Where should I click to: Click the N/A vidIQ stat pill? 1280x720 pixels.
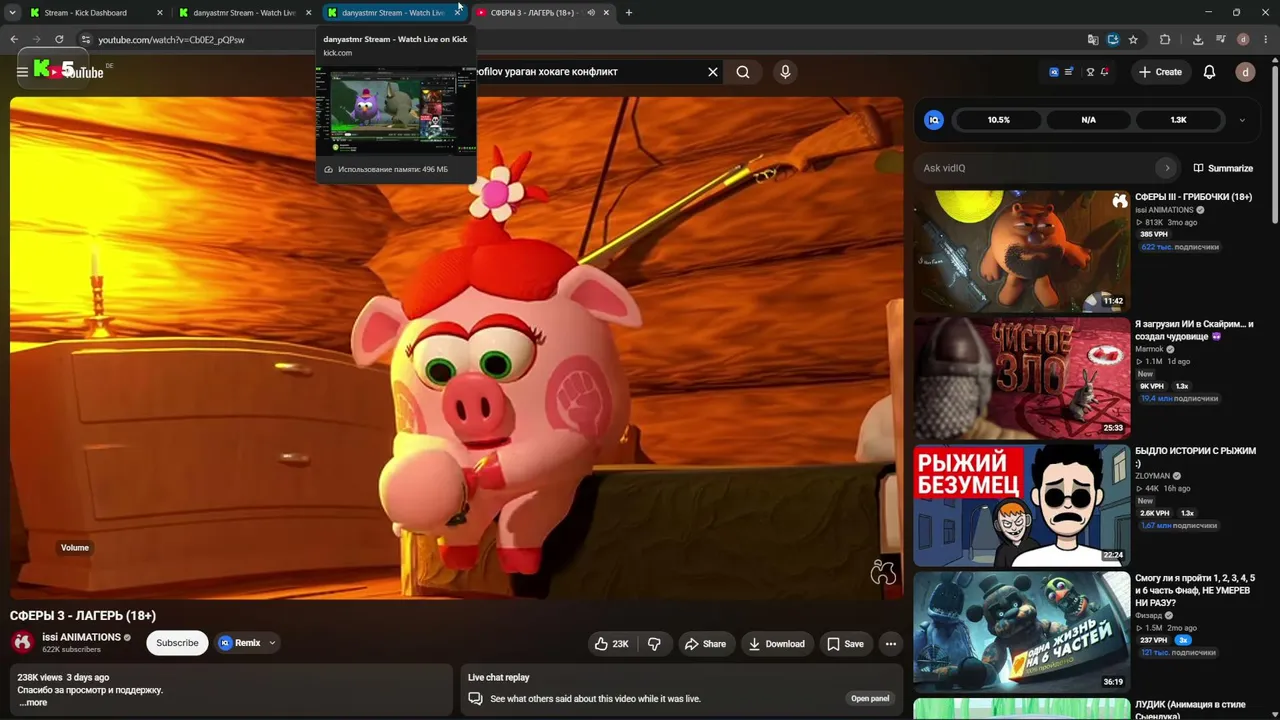click(x=1089, y=120)
